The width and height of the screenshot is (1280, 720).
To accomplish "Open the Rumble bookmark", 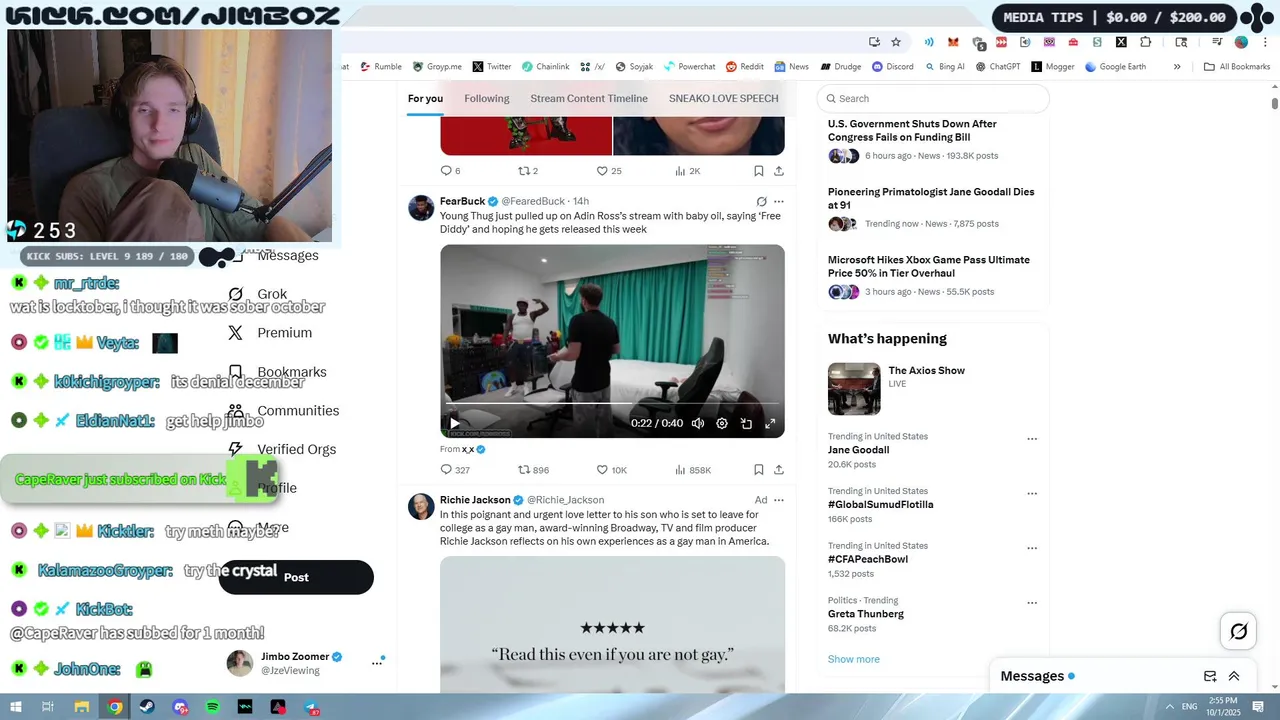I will [380, 67].
